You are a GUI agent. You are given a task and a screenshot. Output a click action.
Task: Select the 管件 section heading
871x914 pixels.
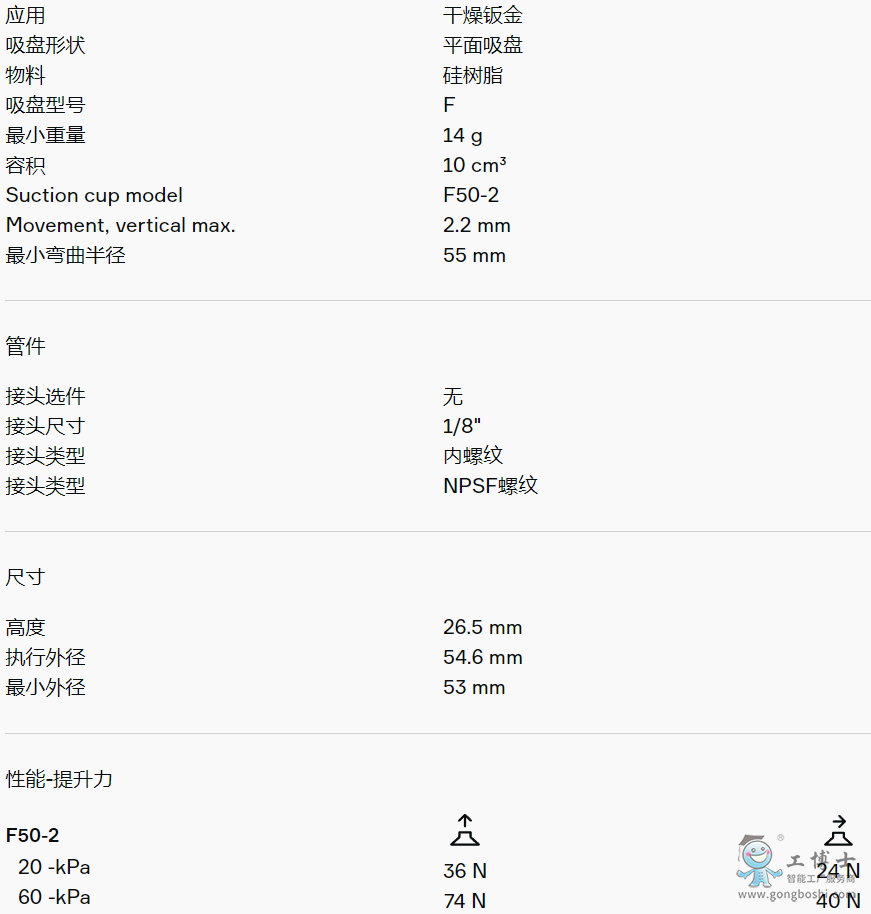pos(26,347)
